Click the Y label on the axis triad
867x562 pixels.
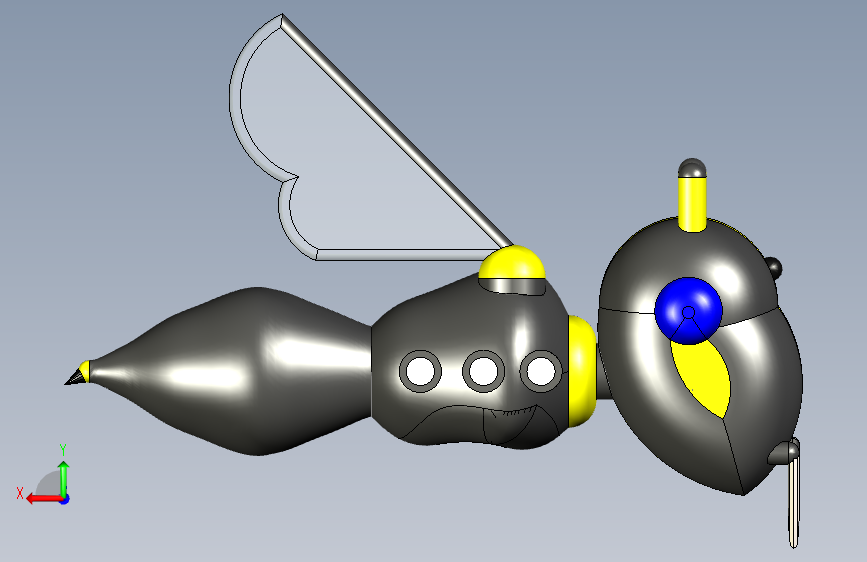(63, 450)
